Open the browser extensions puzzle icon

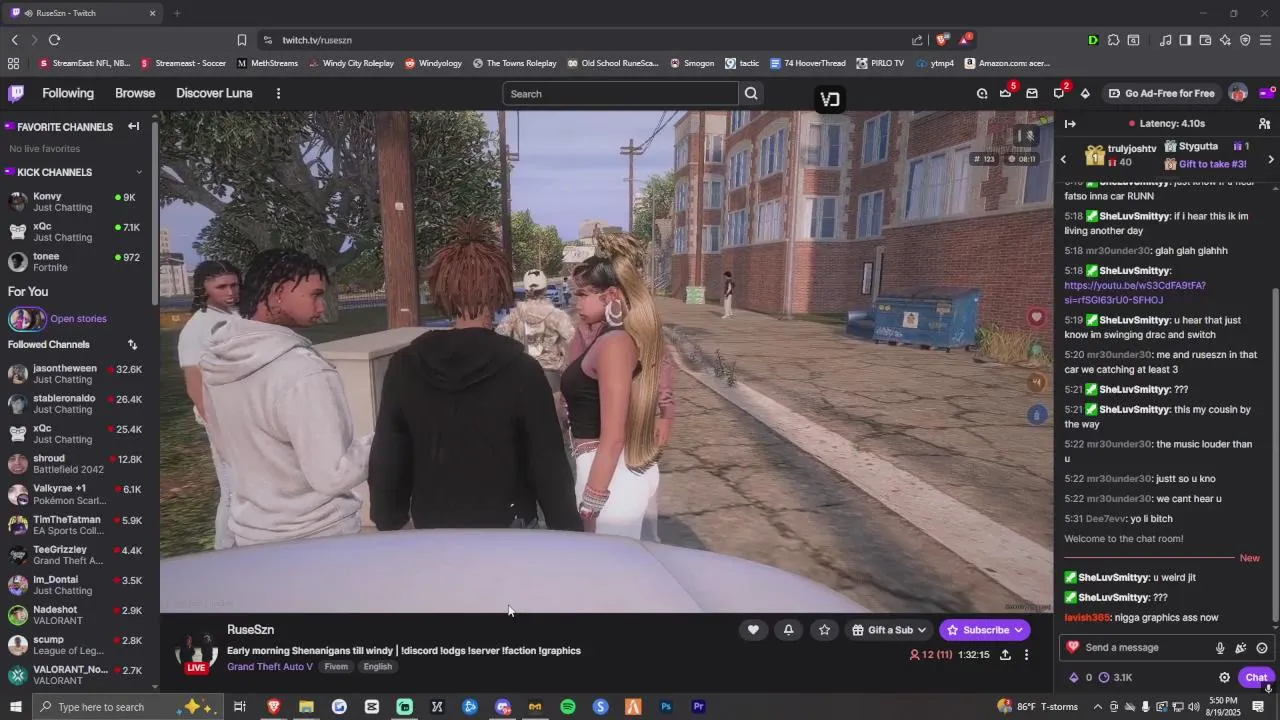(1113, 40)
